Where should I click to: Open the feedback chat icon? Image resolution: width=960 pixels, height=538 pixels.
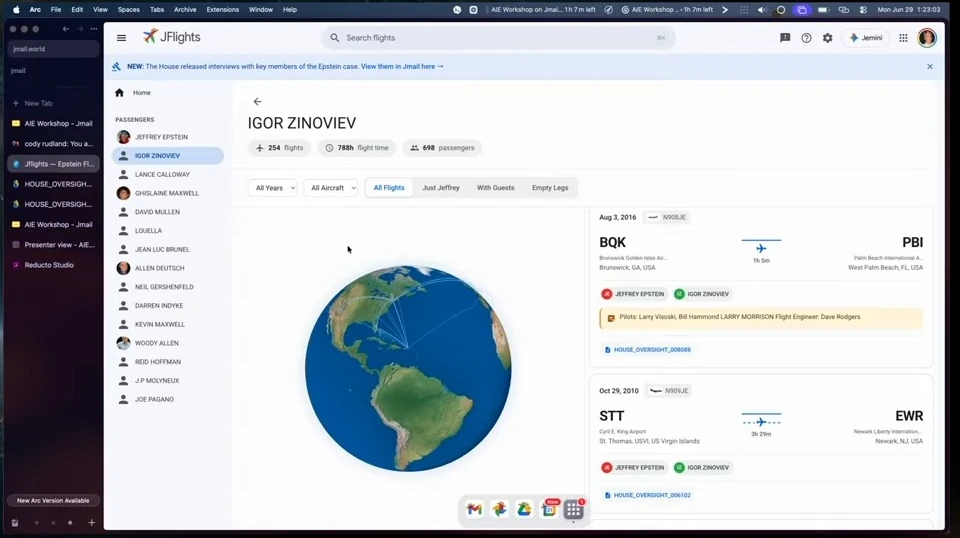[785, 37]
